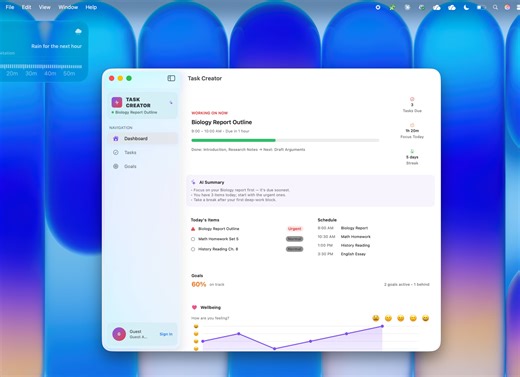520x377 pixels.
Task: Select the 9:00 AM Biology Report schedule entry
Action: [x=343, y=228]
